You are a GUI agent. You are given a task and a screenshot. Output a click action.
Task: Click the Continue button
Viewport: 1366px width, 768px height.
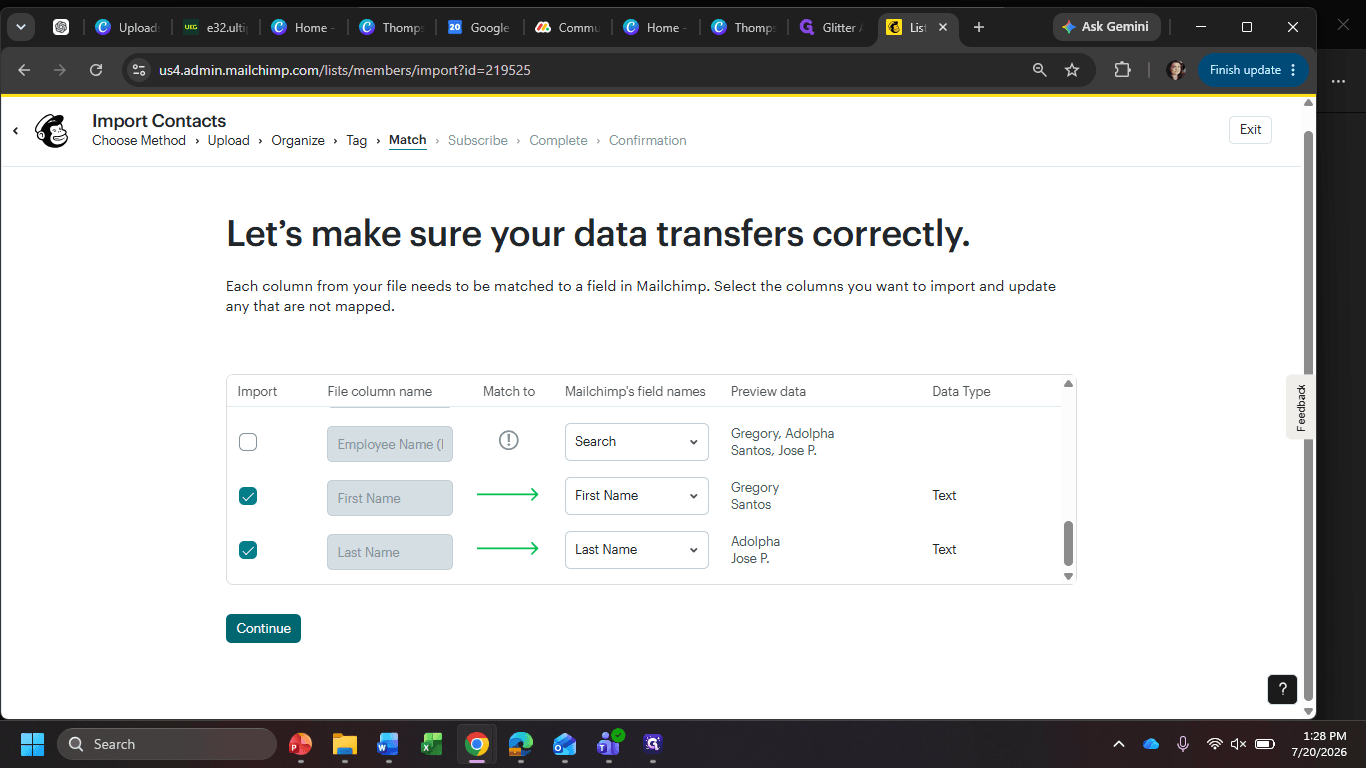pos(263,628)
